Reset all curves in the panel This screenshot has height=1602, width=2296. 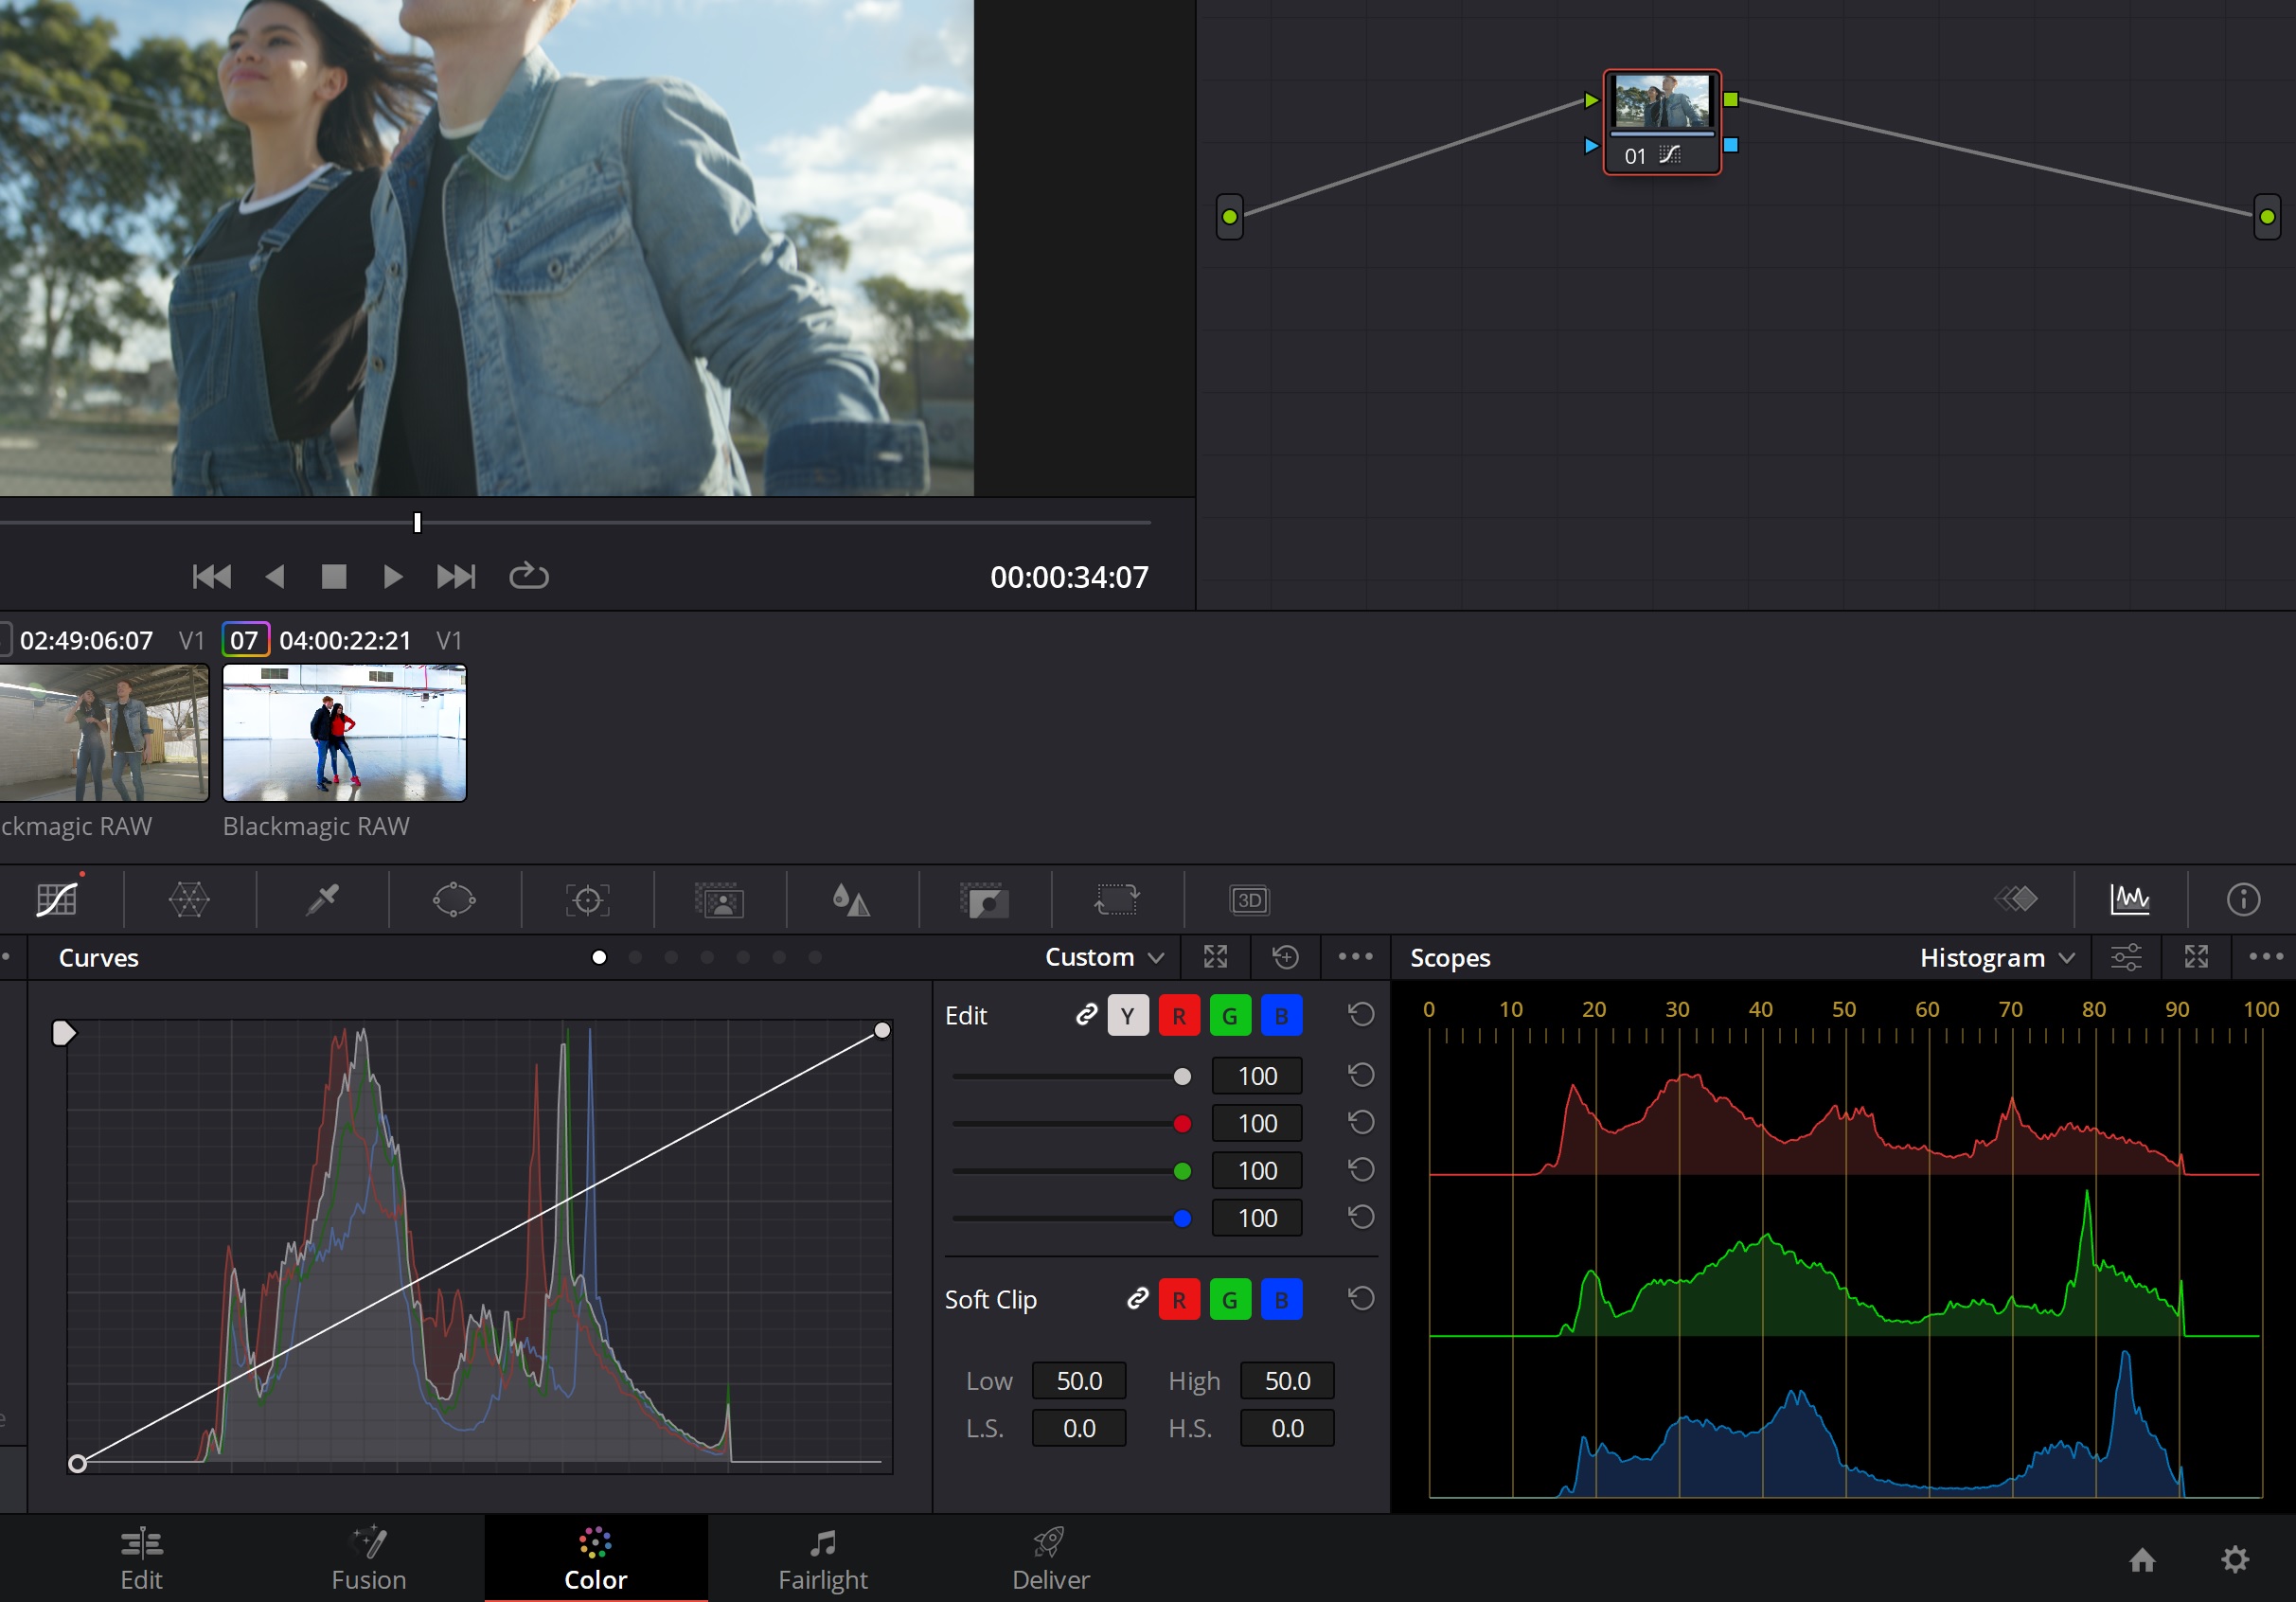1285,957
